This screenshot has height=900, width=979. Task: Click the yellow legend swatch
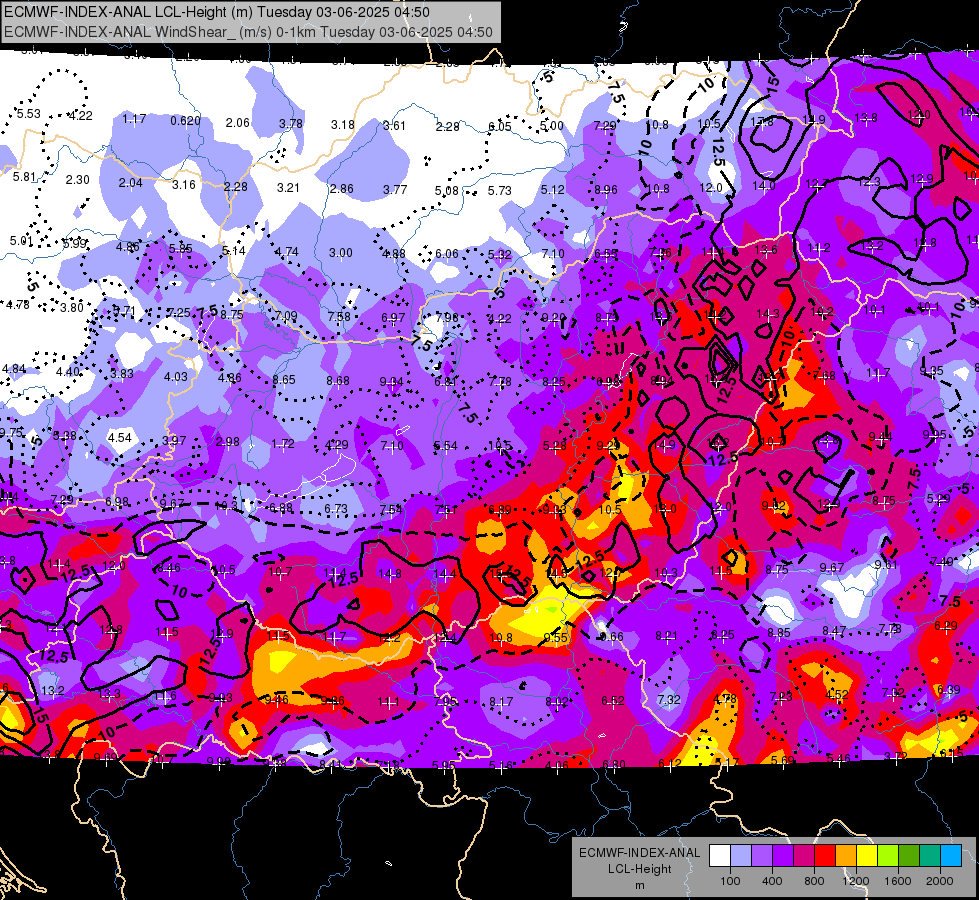pos(867,856)
